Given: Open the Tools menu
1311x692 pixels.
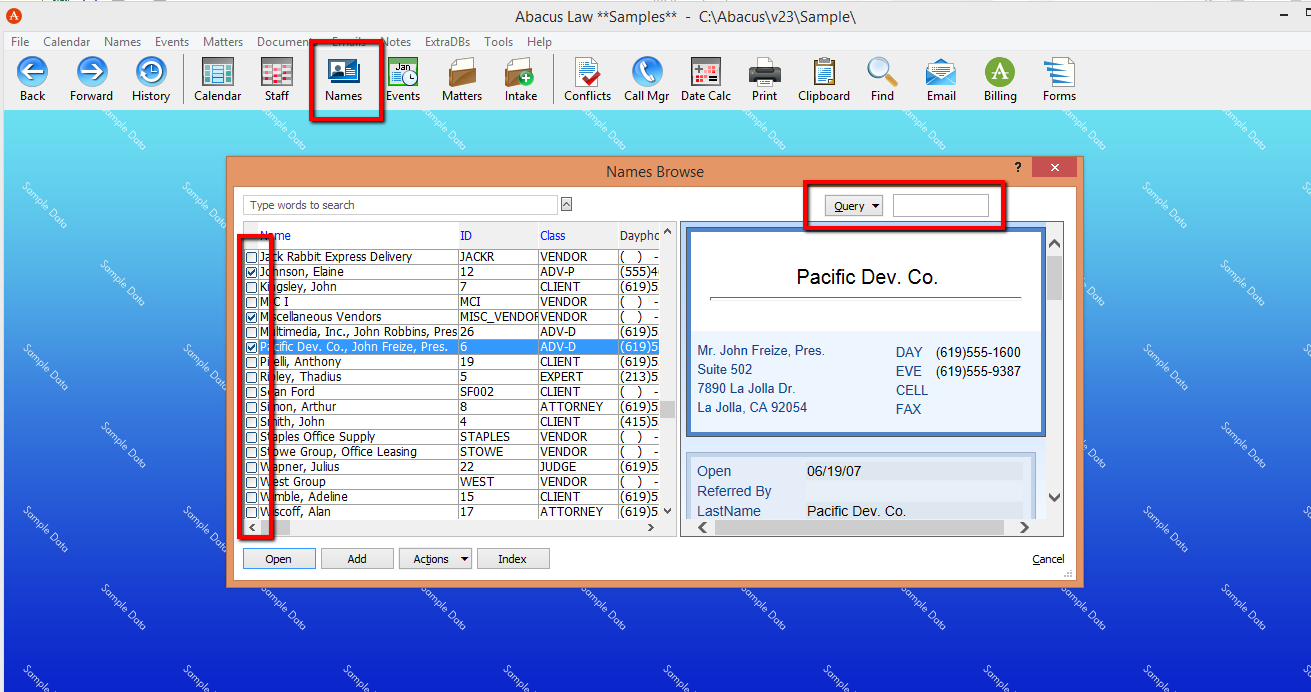Looking at the screenshot, I should tap(498, 42).
